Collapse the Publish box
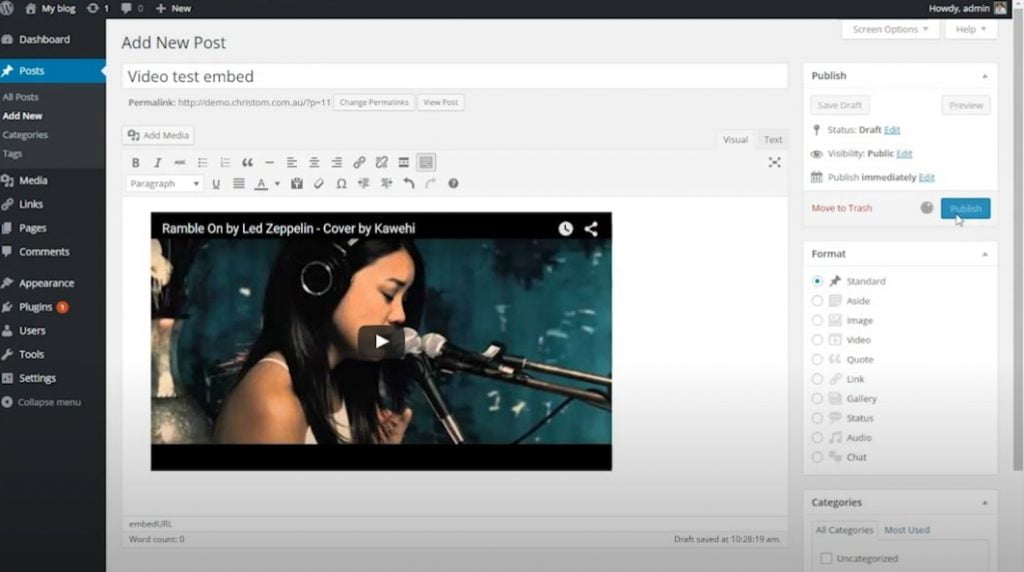Image resolution: width=1024 pixels, height=572 pixels. tap(985, 76)
